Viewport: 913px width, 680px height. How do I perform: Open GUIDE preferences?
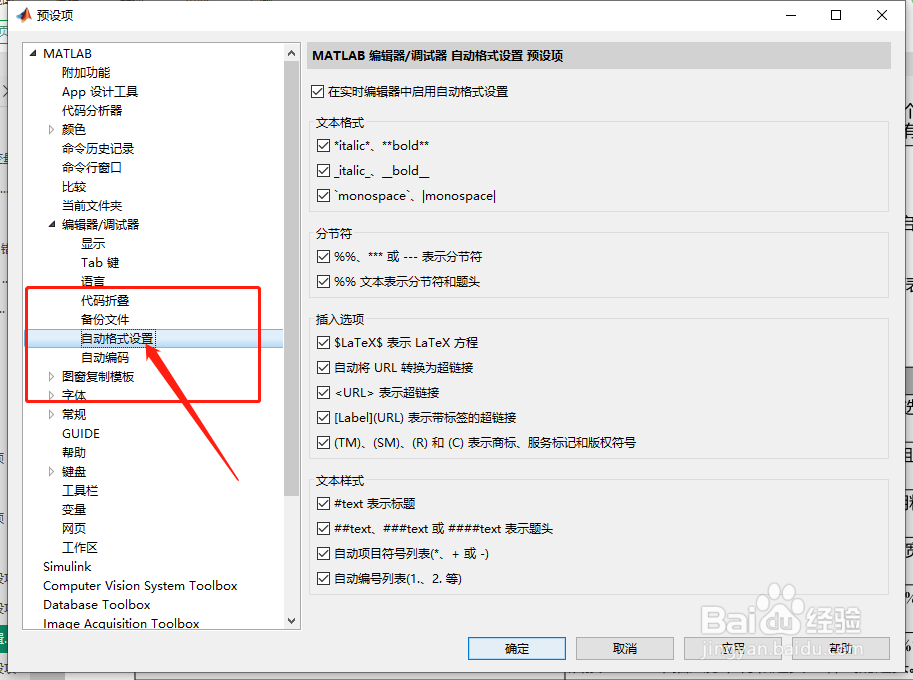81,434
